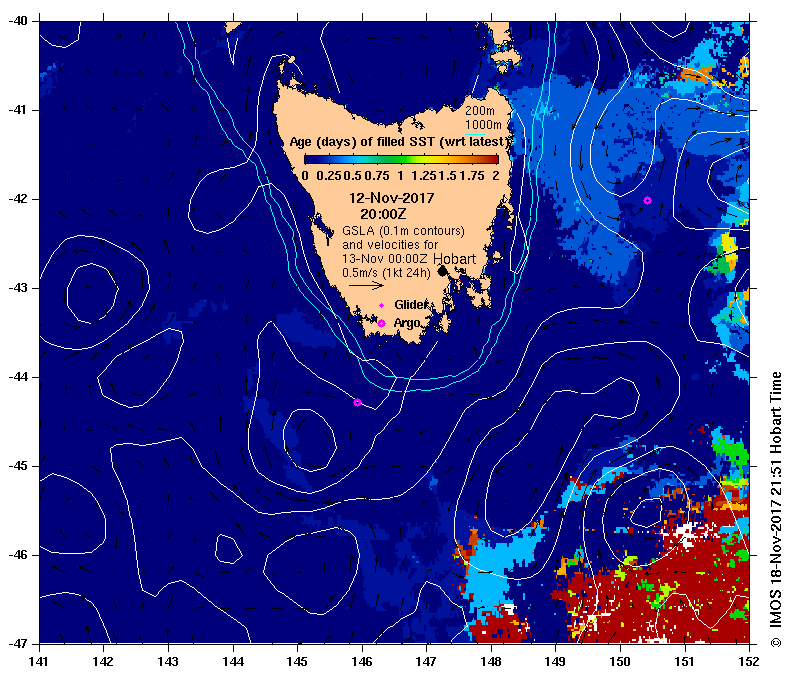The image size is (792, 678).
Task: Click latitude axis label '-46'
Action: point(18,555)
